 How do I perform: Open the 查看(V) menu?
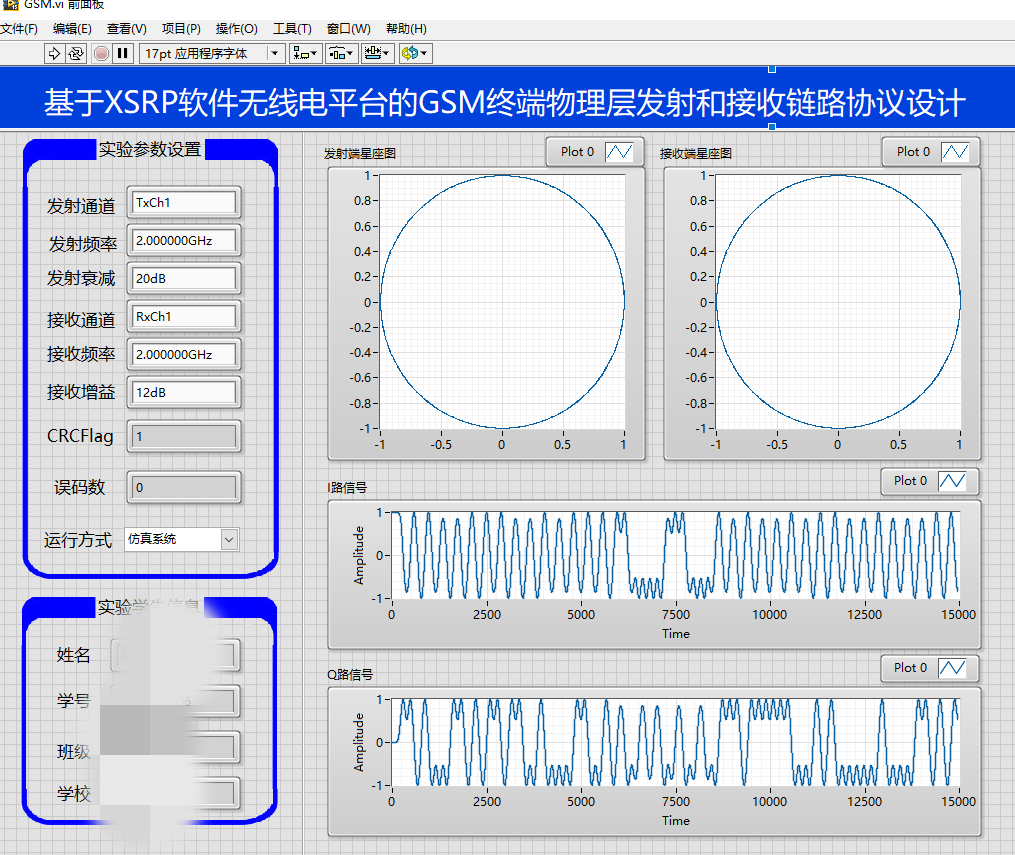click(x=127, y=28)
